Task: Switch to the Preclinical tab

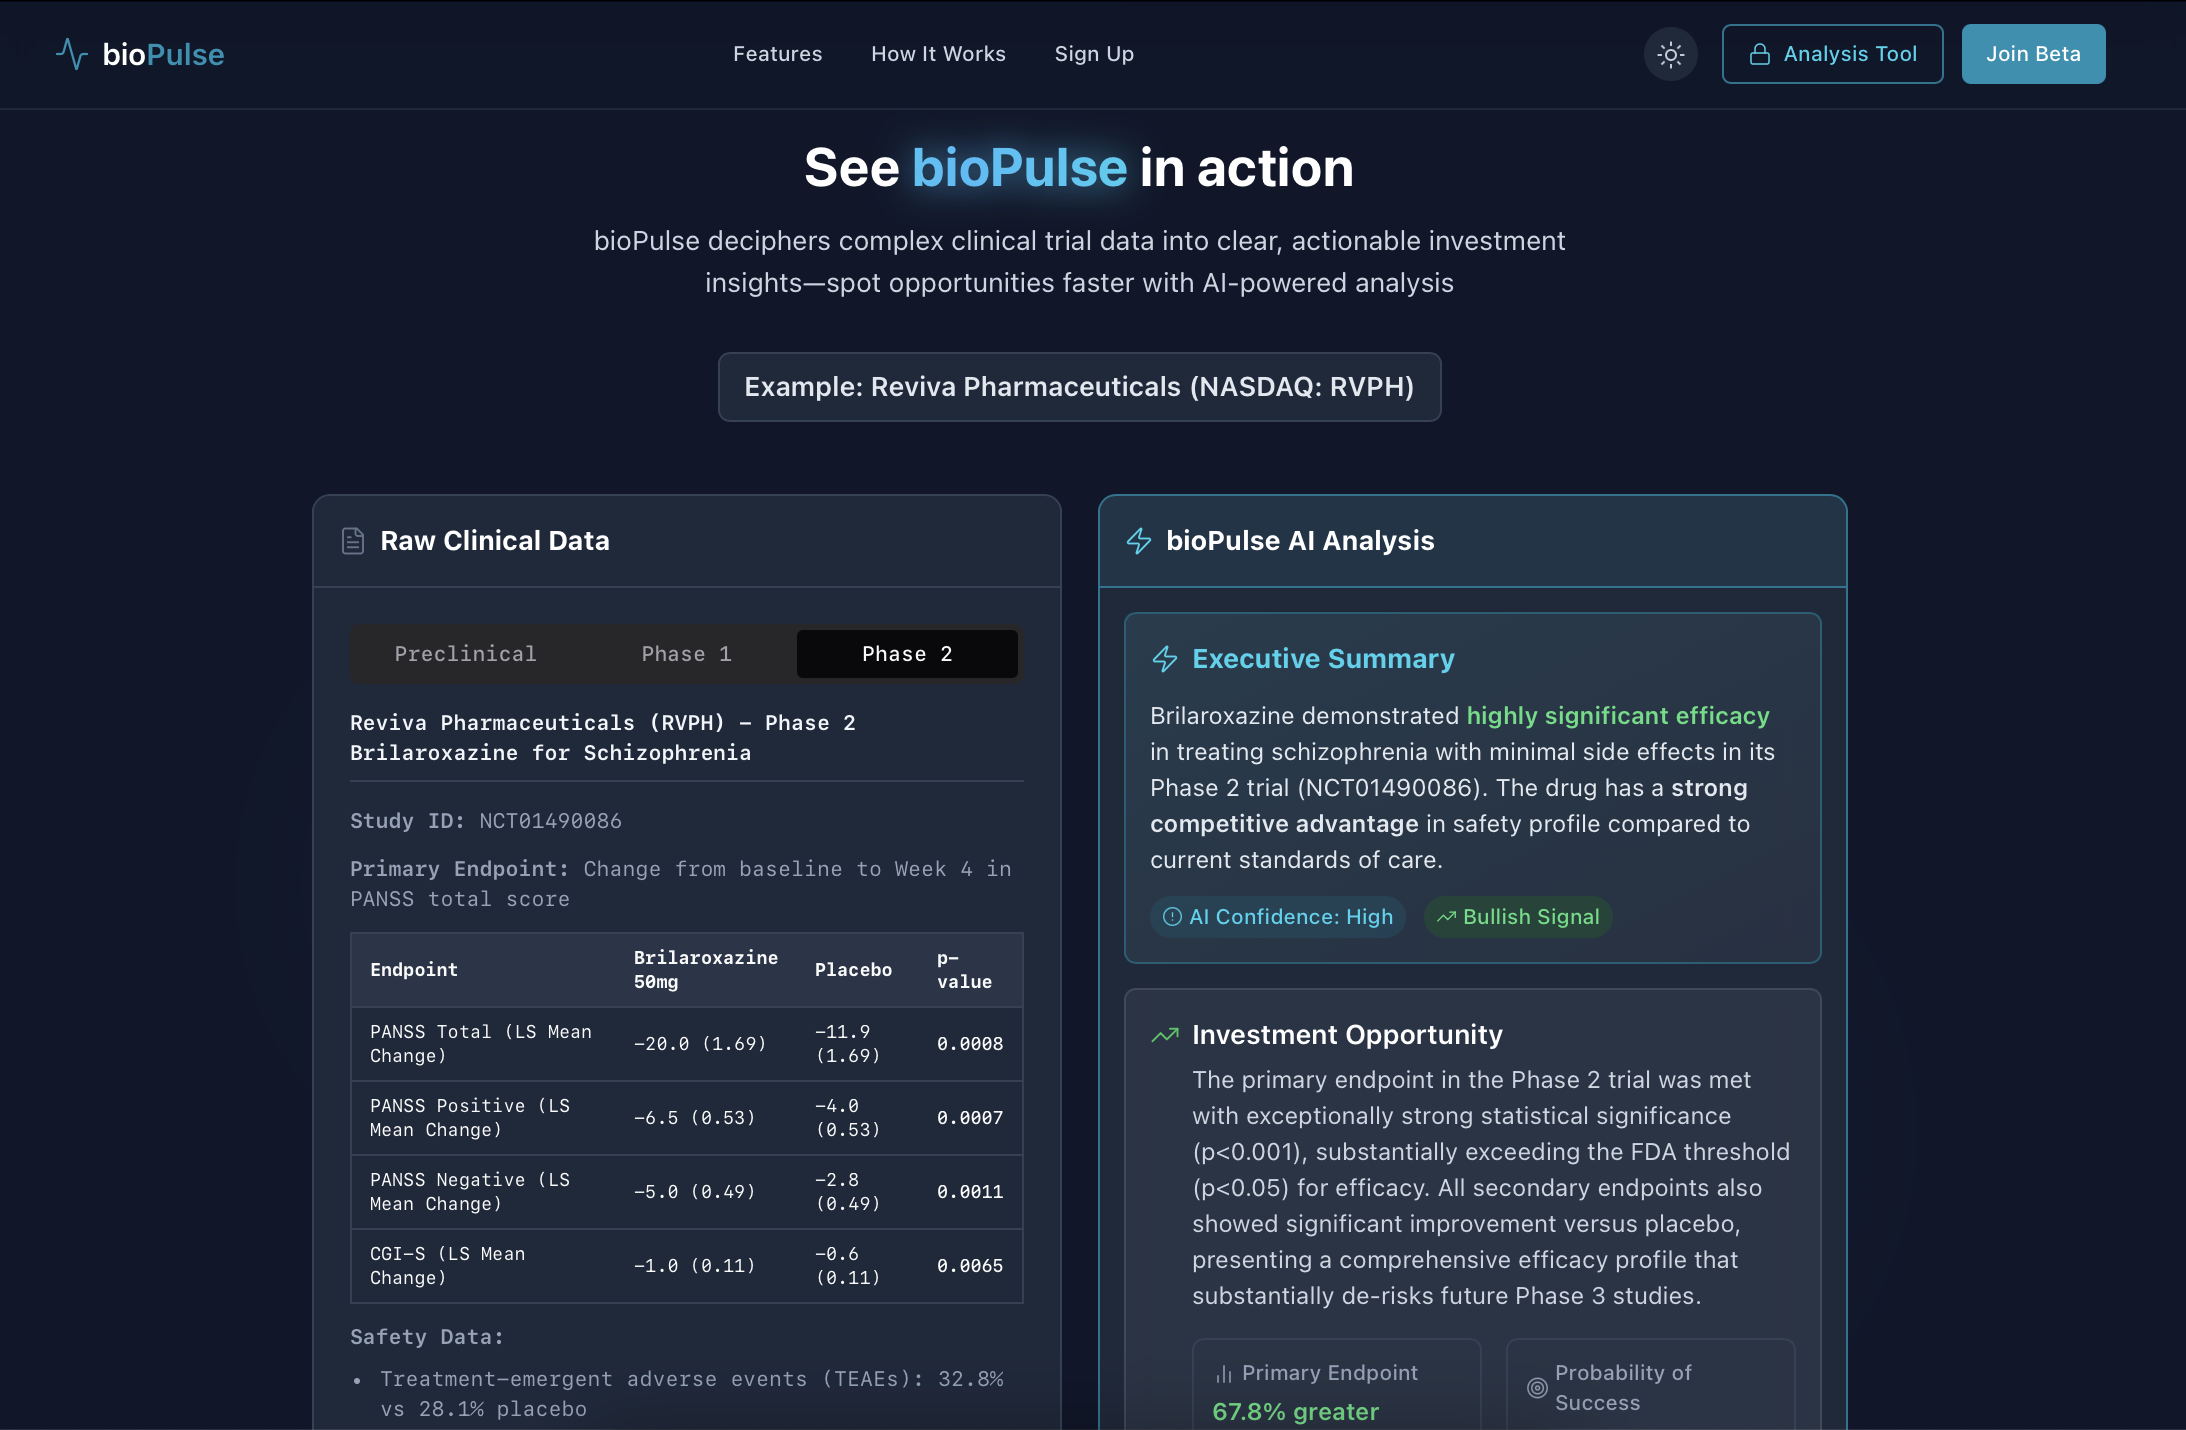Action: click(x=465, y=654)
